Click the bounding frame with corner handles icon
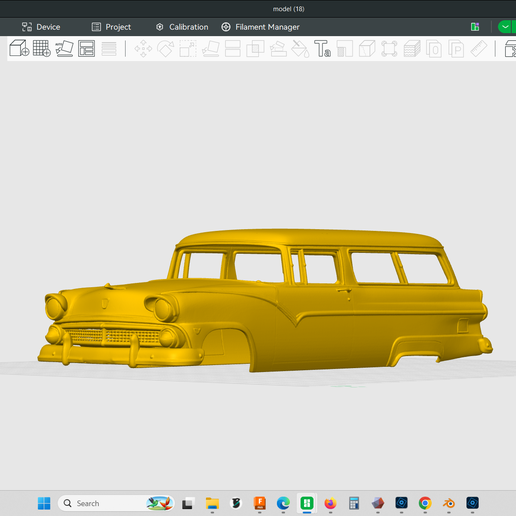Viewport: 516px width, 516px height. [389, 49]
